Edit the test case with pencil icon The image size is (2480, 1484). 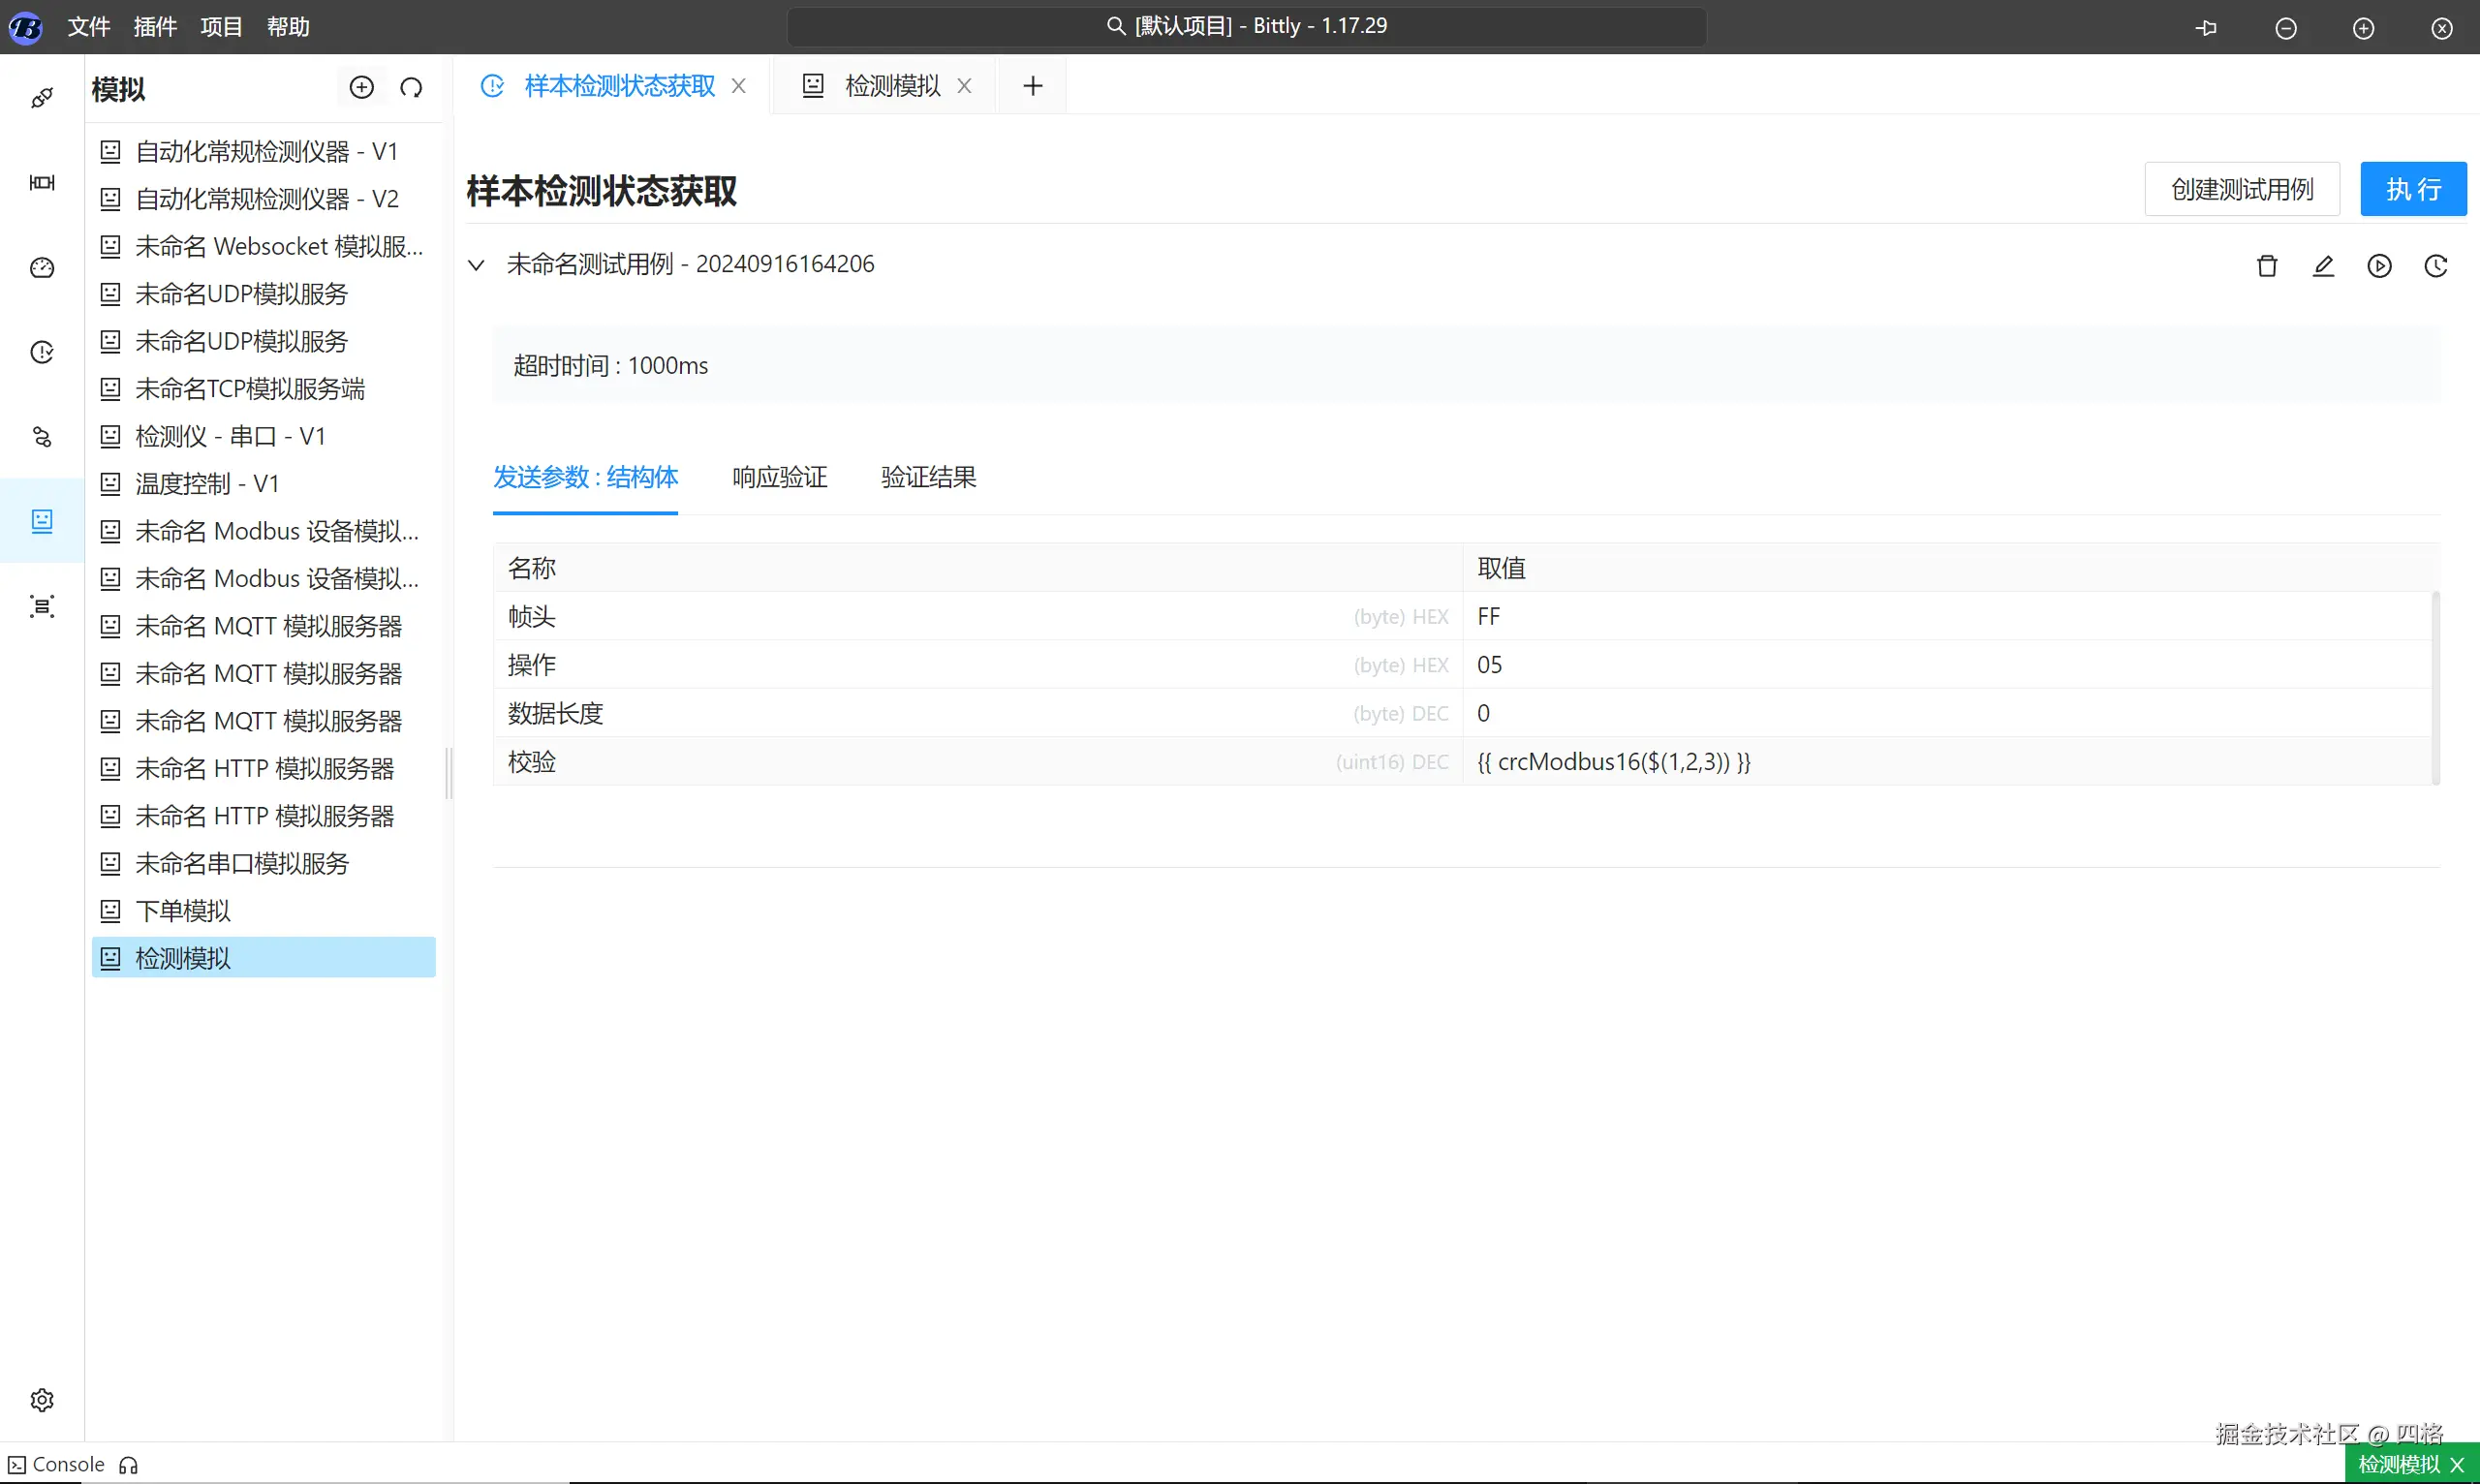[x=2323, y=265]
